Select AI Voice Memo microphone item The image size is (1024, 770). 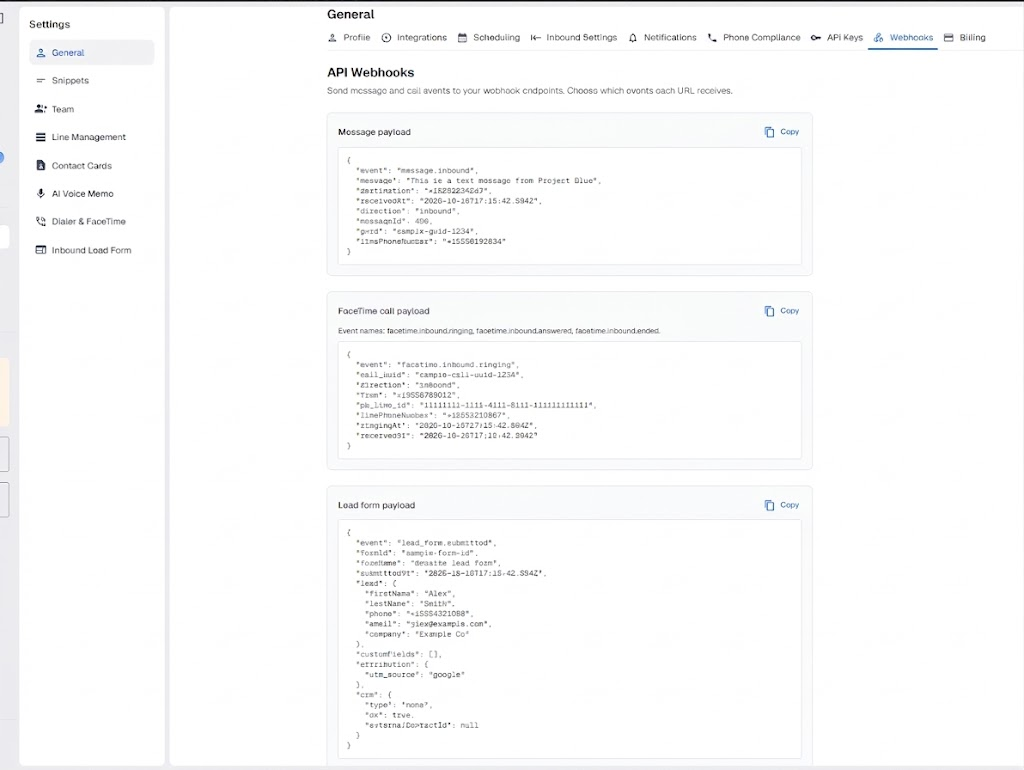pos(91,194)
